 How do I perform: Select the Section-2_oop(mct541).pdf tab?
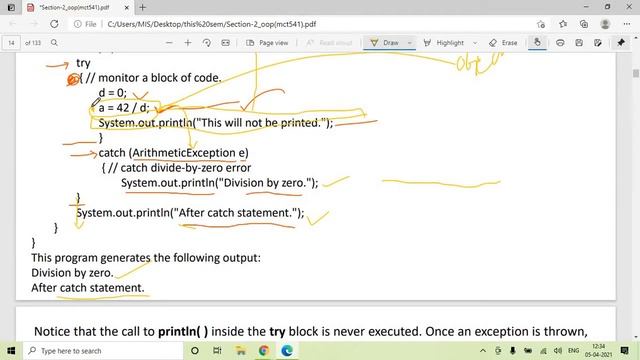pos(78,8)
